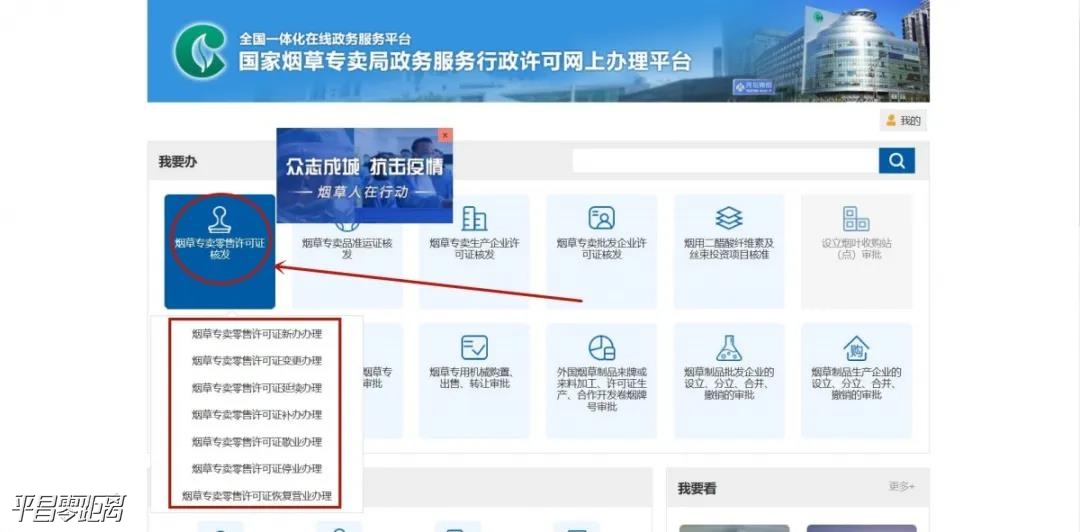The image size is (1080, 532).
Task: Click the layers icon above 烟用二醋酸纤维素及丝束投资项目核准
Action: point(729,218)
